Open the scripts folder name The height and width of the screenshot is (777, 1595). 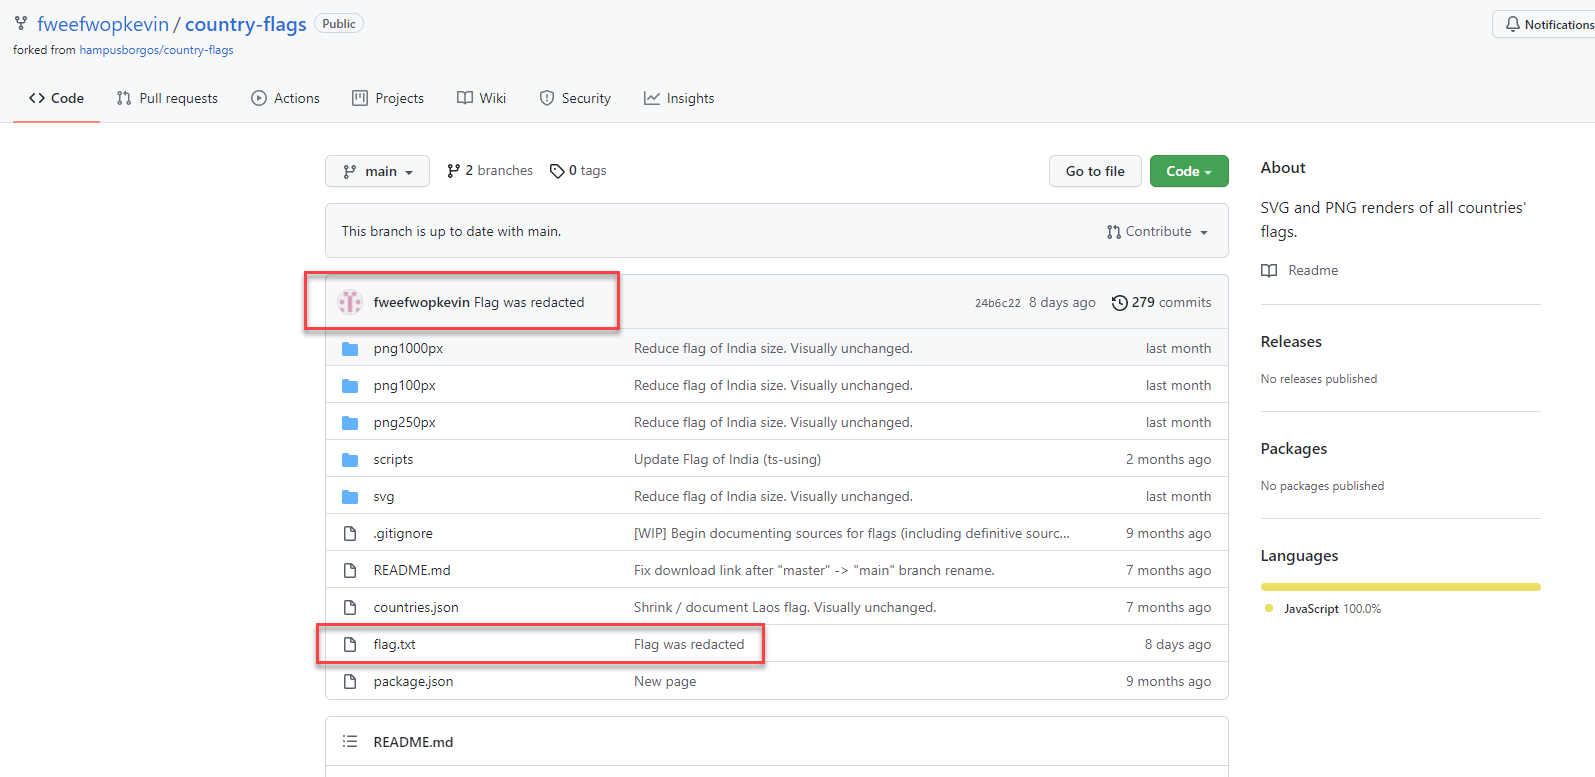pos(393,460)
